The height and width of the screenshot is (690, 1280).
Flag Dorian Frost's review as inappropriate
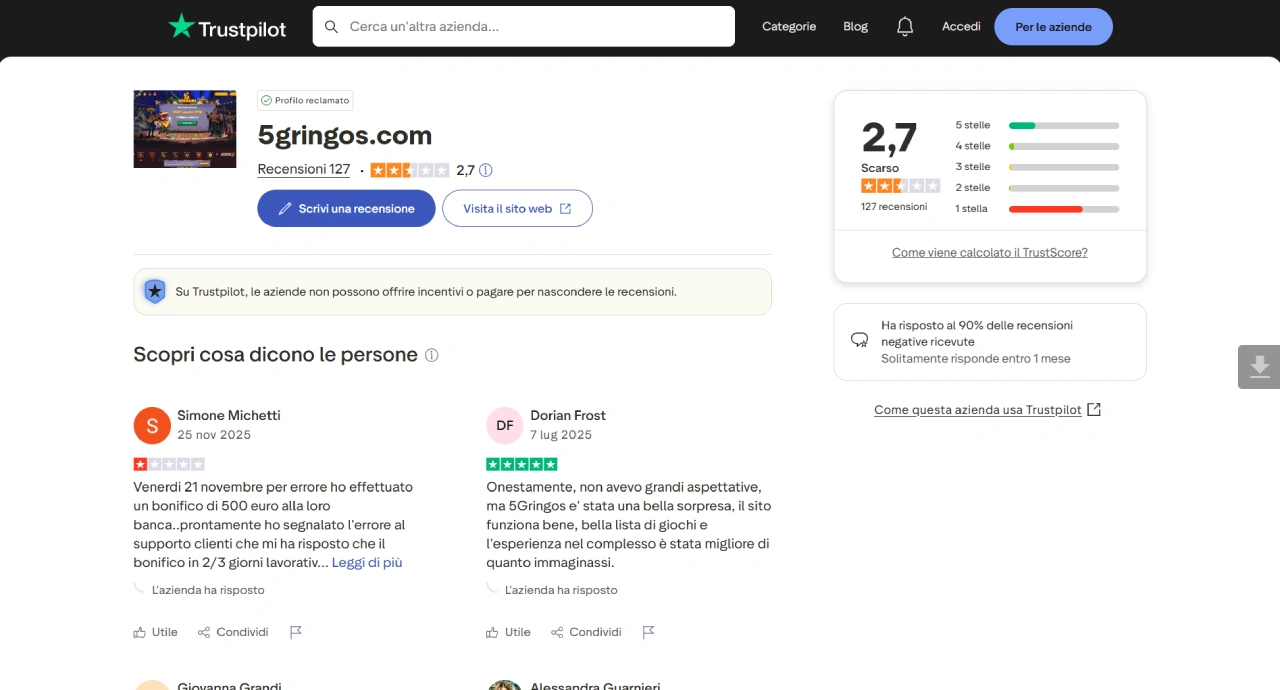(x=648, y=631)
